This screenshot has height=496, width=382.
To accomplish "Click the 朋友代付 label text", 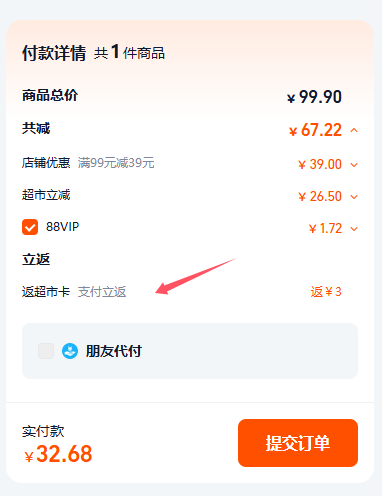I will point(114,351).
